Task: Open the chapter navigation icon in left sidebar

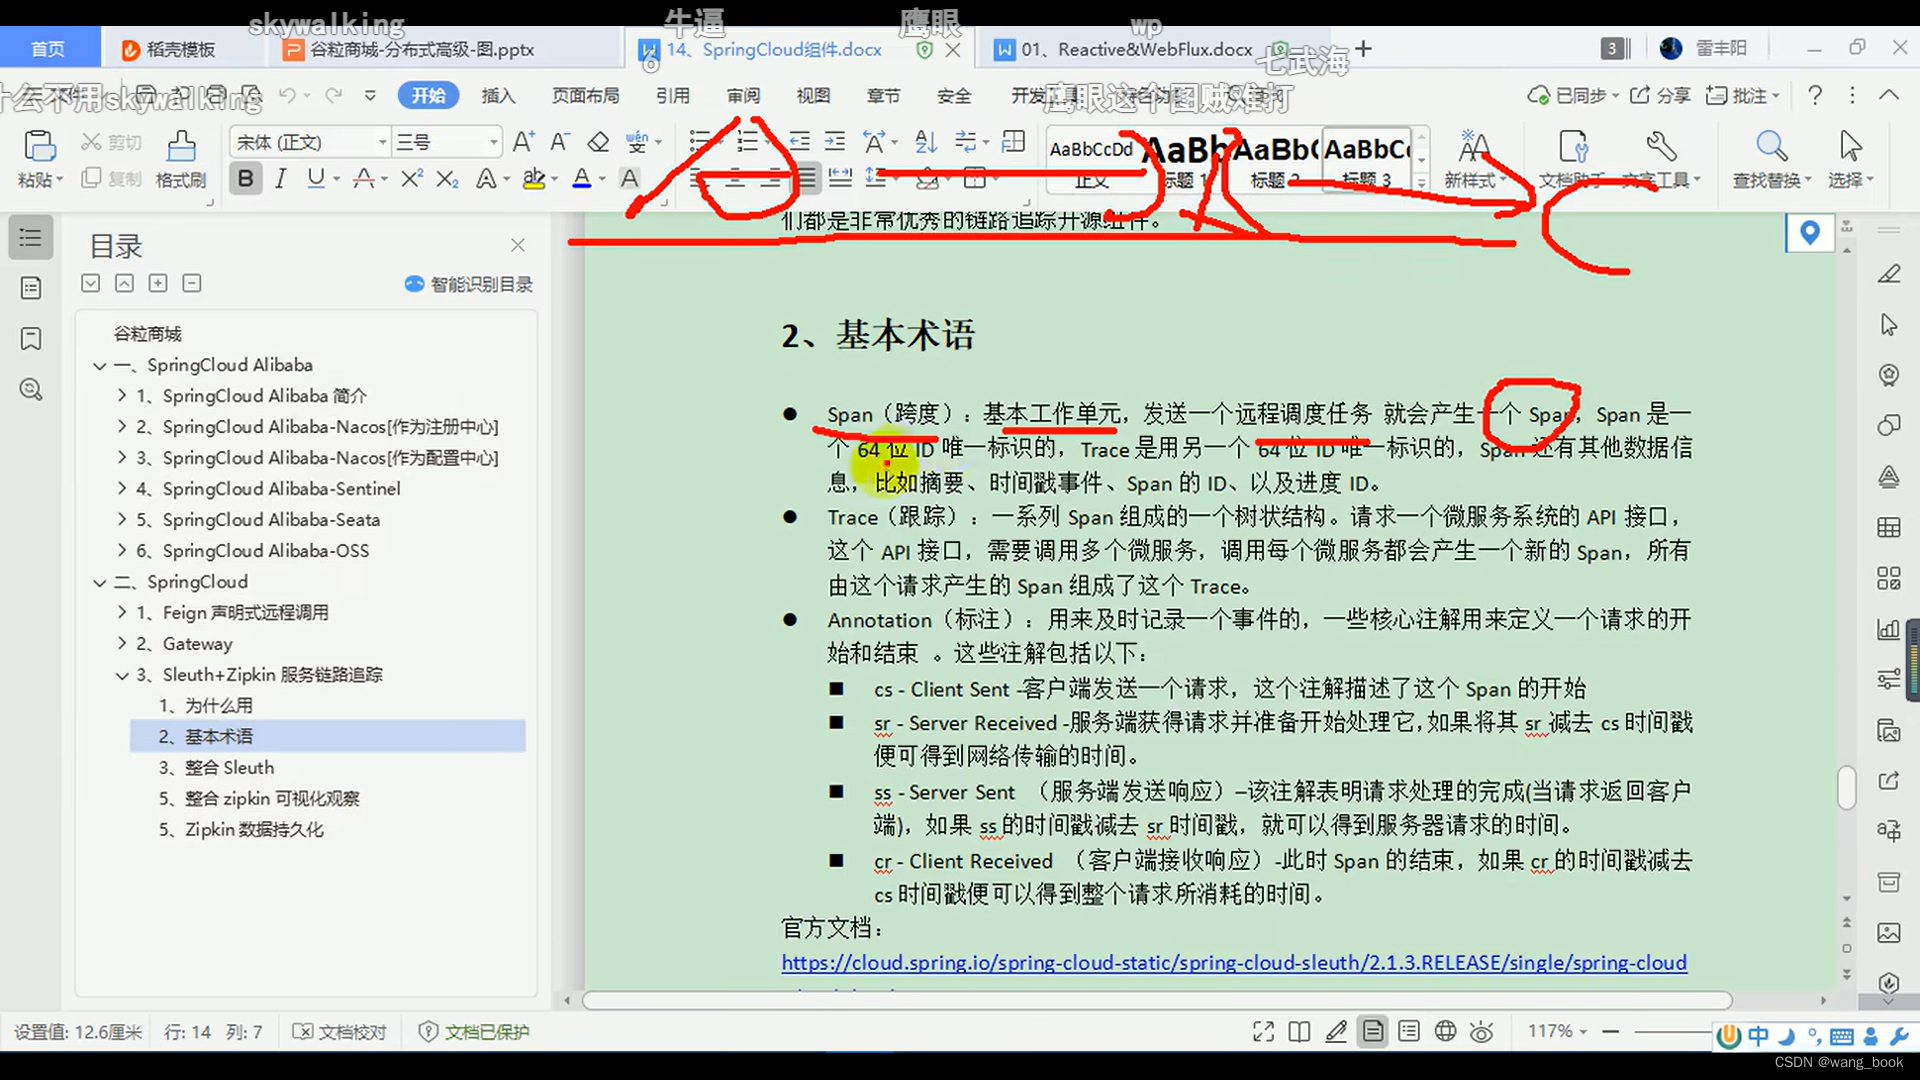Action: 30,289
